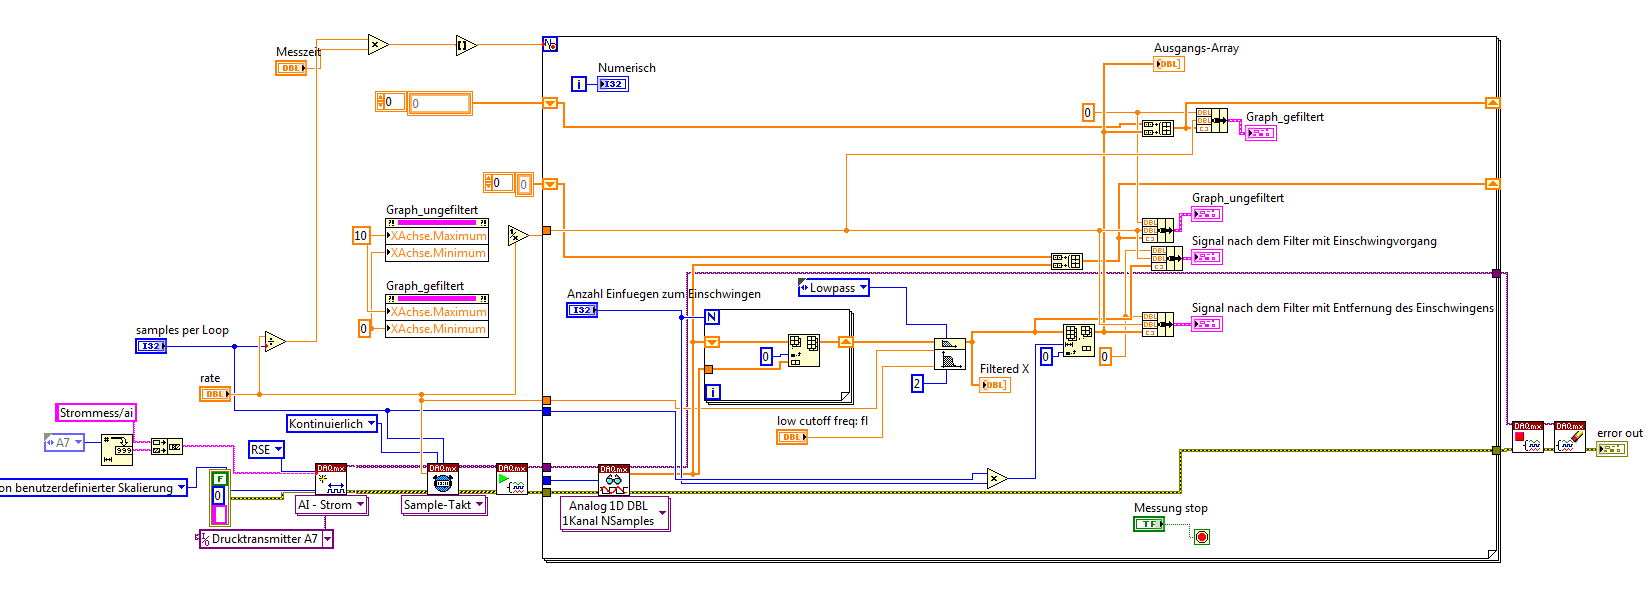Click the upper-right shift register on loop border
Screen dimensions: 1650x606
pyautogui.click(x=1492, y=103)
